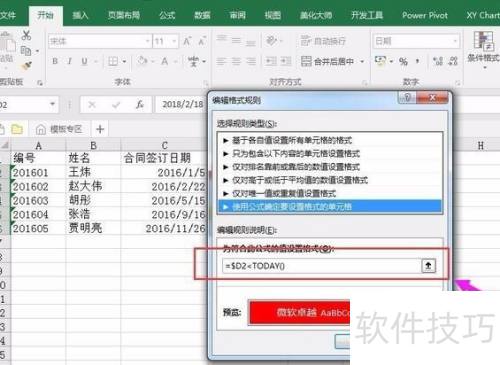Open the font name dropdown
This screenshot has height=365, width=500.
click(147, 41)
